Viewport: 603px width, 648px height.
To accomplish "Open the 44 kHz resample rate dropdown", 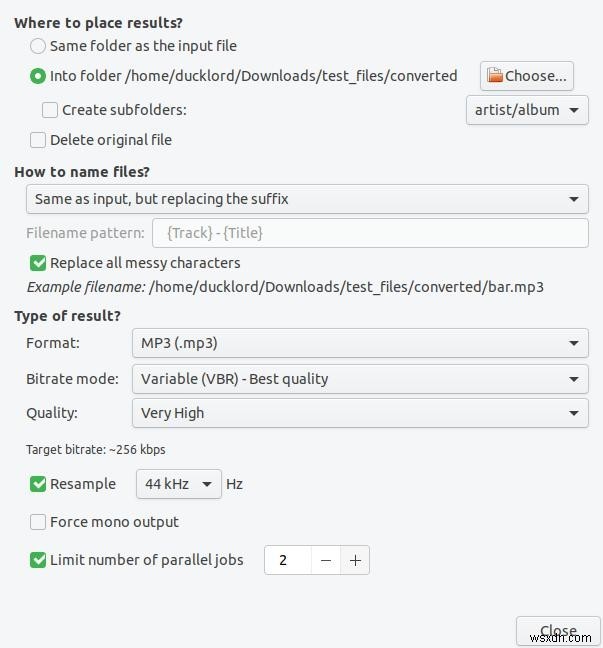I will [179, 484].
